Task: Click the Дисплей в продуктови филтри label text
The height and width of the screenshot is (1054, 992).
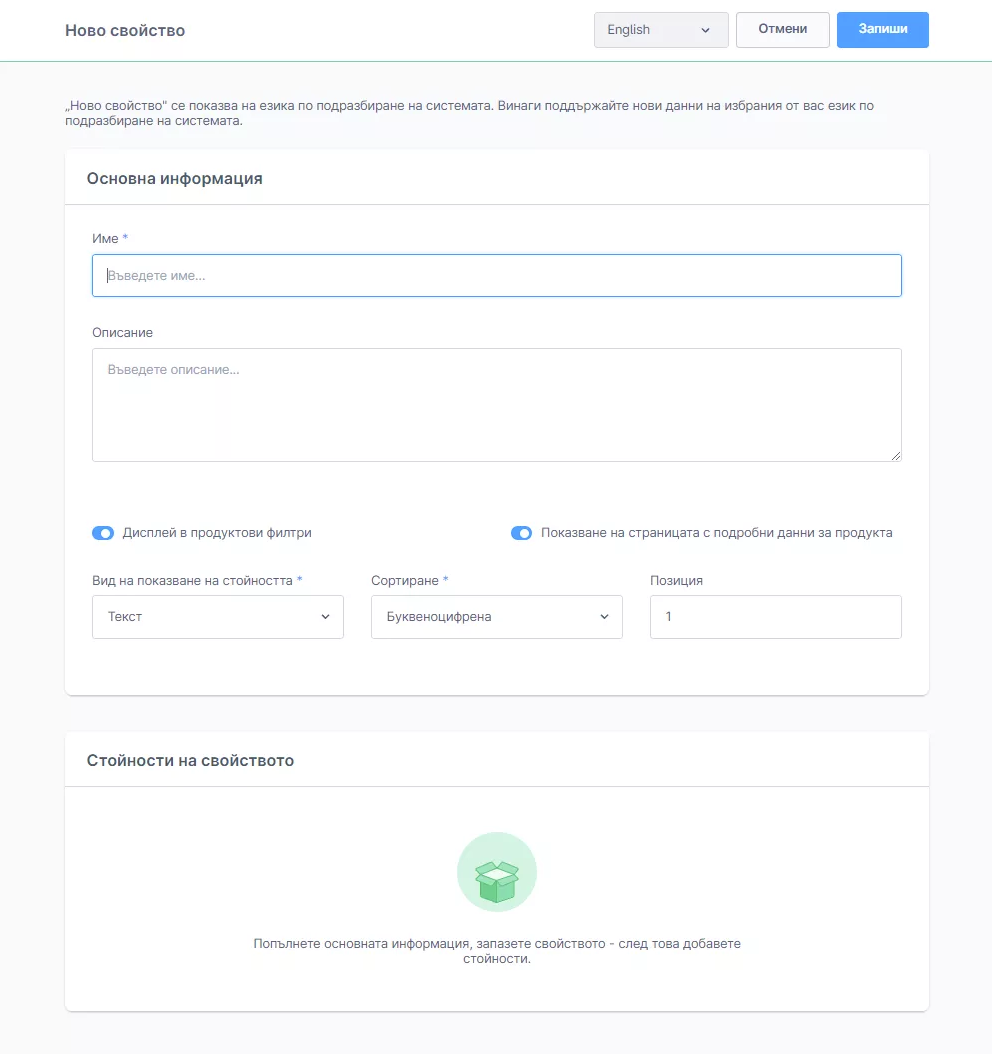Action: (x=217, y=533)
